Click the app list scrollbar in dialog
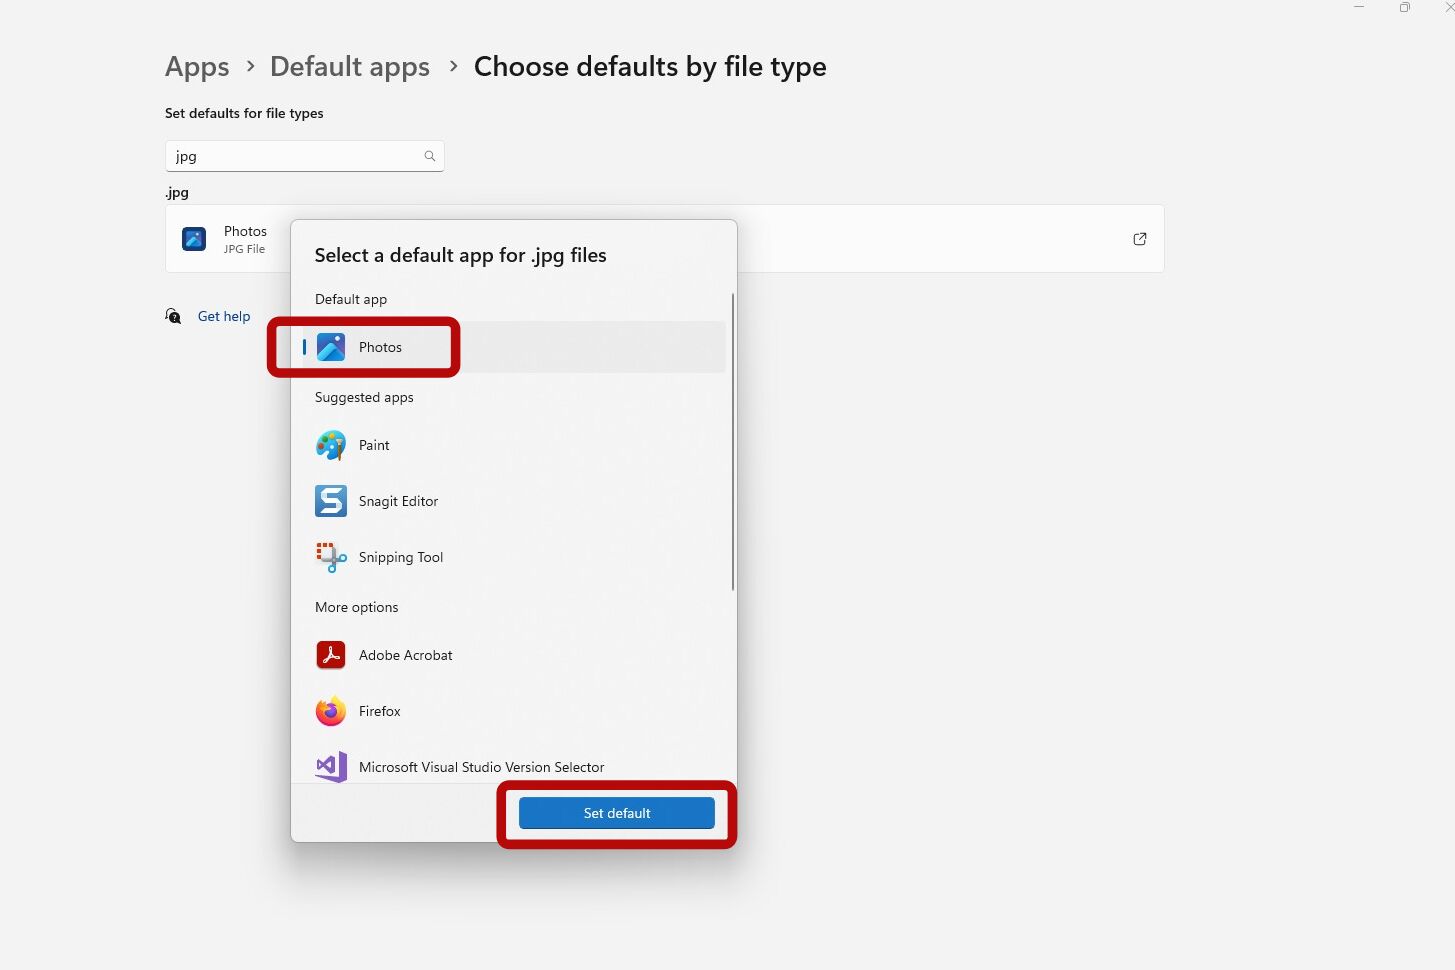The image size is (1455, 970). point(733,441)
